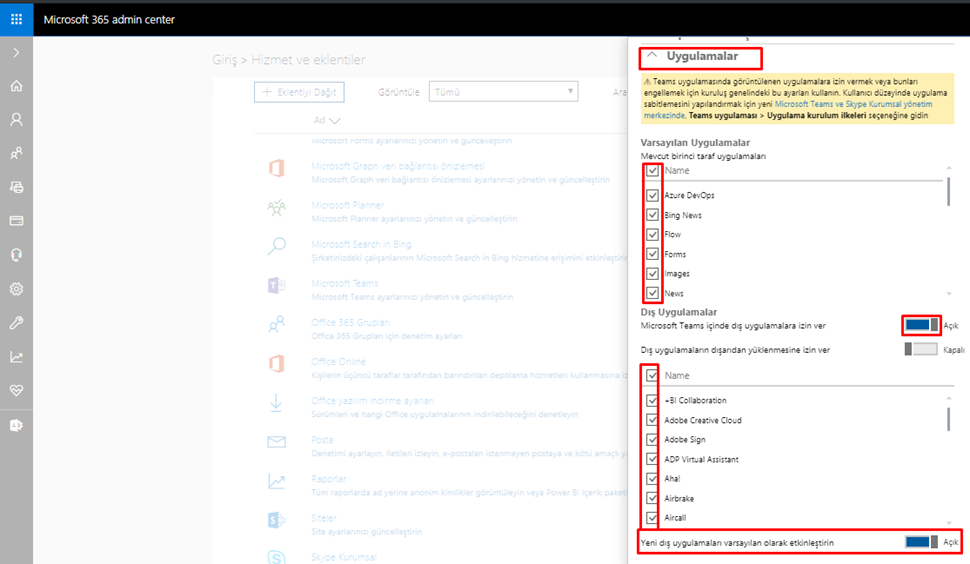Open Microsoft Search in Bing link
970x564 pixels.
(x=361, y=244)
